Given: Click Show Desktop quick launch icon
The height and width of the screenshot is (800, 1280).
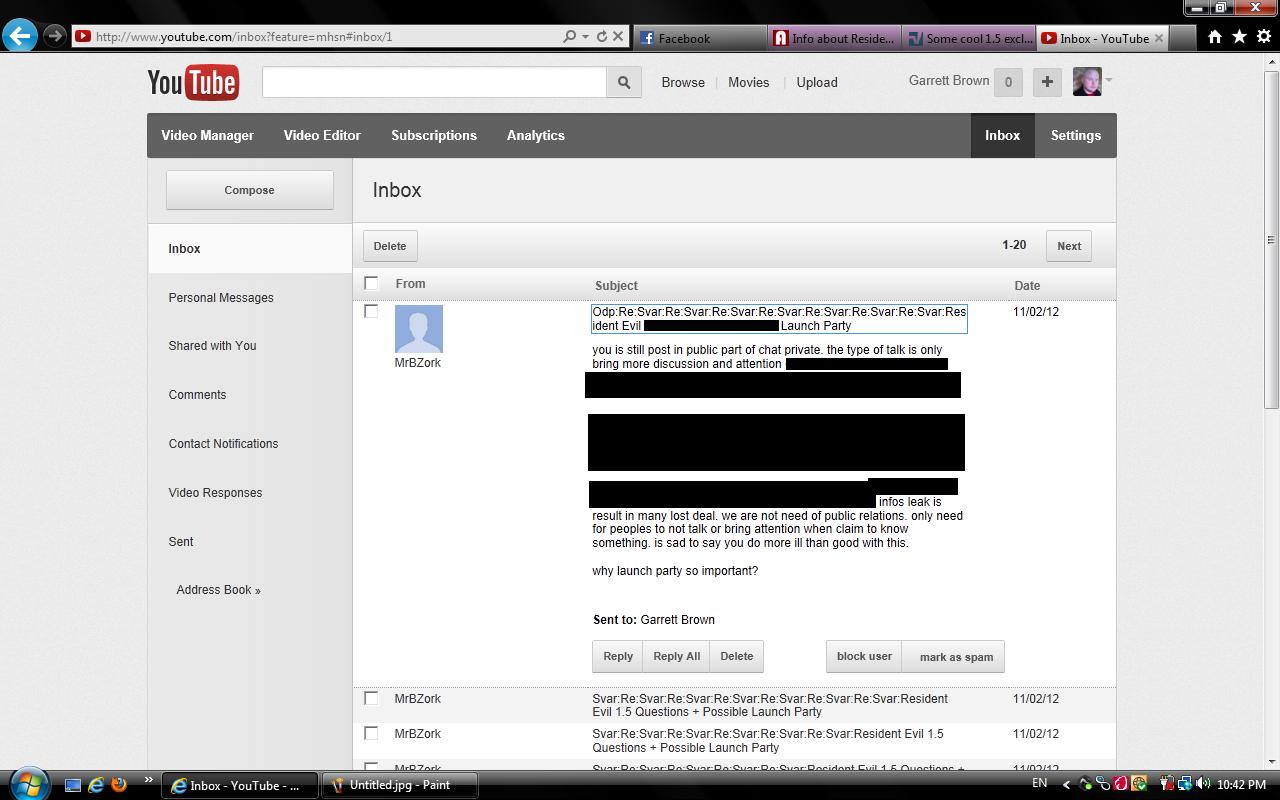Looking at the screenshot, I should [73, 785].
